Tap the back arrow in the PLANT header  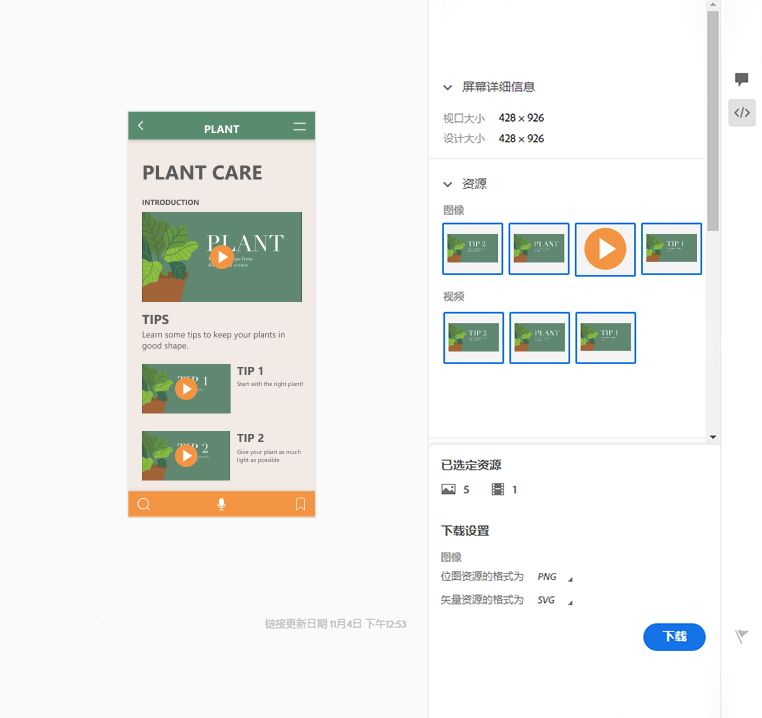pyautogui.click(x=140, y=125)
